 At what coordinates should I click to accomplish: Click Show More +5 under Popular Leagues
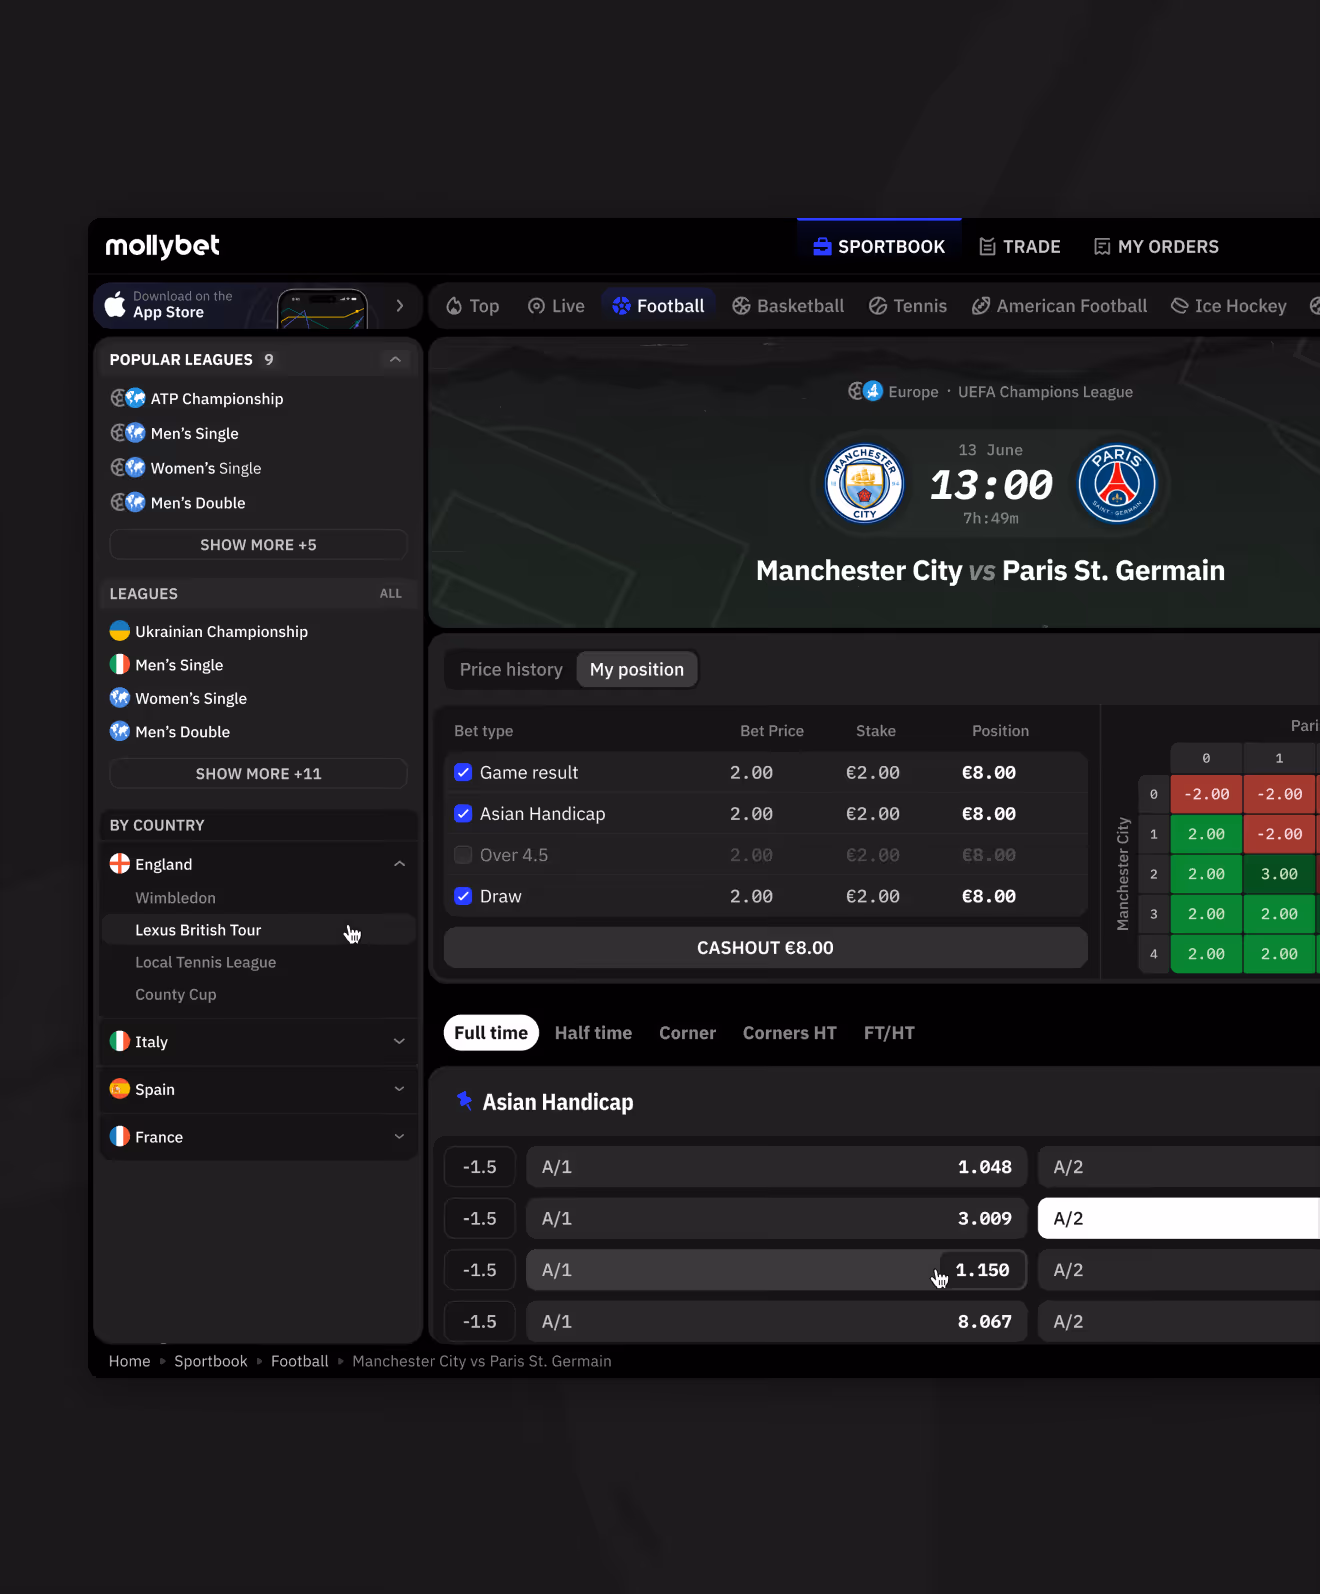point(258,545)
